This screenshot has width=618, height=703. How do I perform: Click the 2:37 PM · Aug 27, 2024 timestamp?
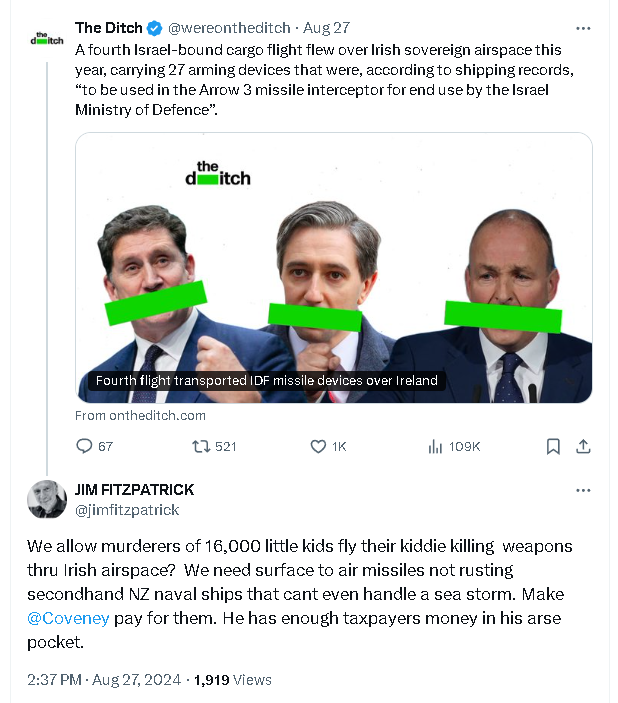[103, 680]
